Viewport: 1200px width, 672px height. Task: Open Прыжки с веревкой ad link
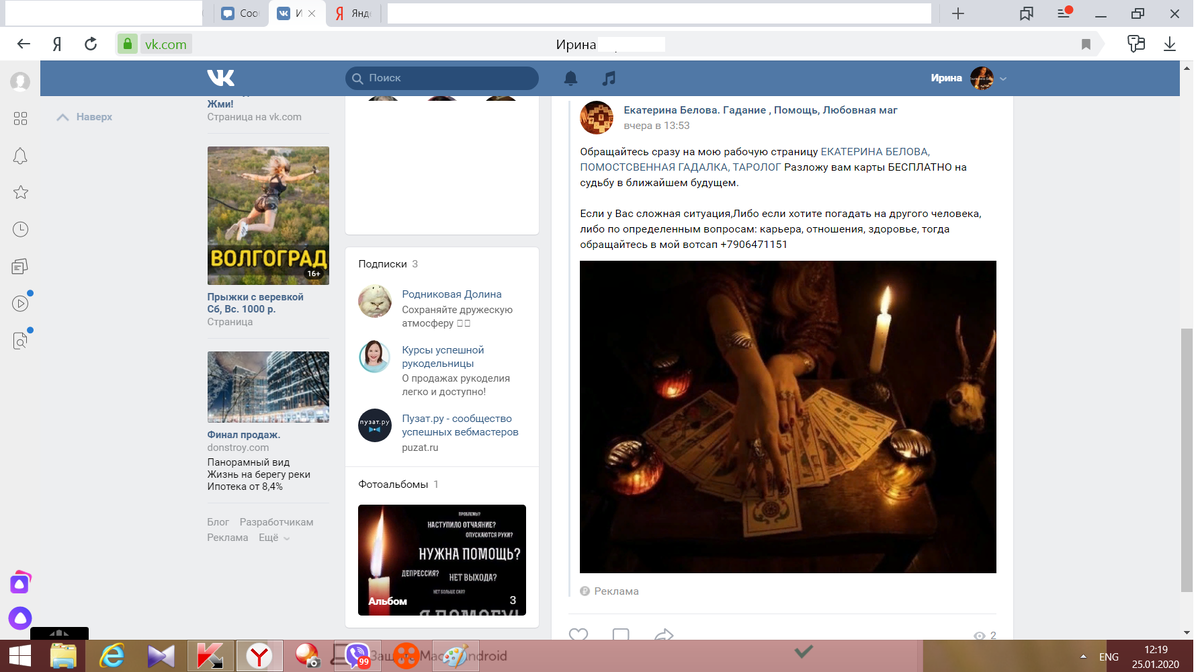click(255, 303)
